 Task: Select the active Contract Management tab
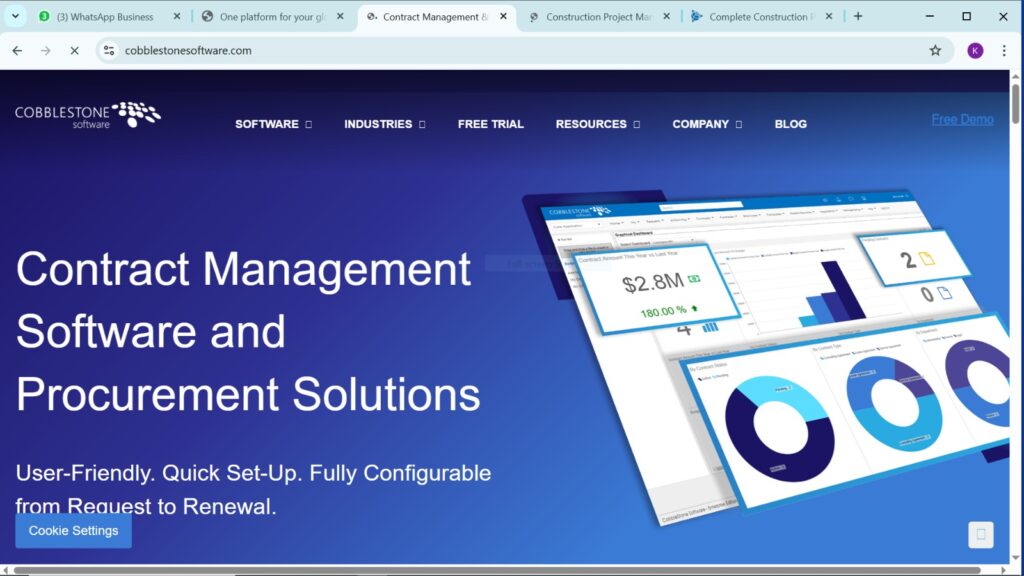(x=435, y=17)
